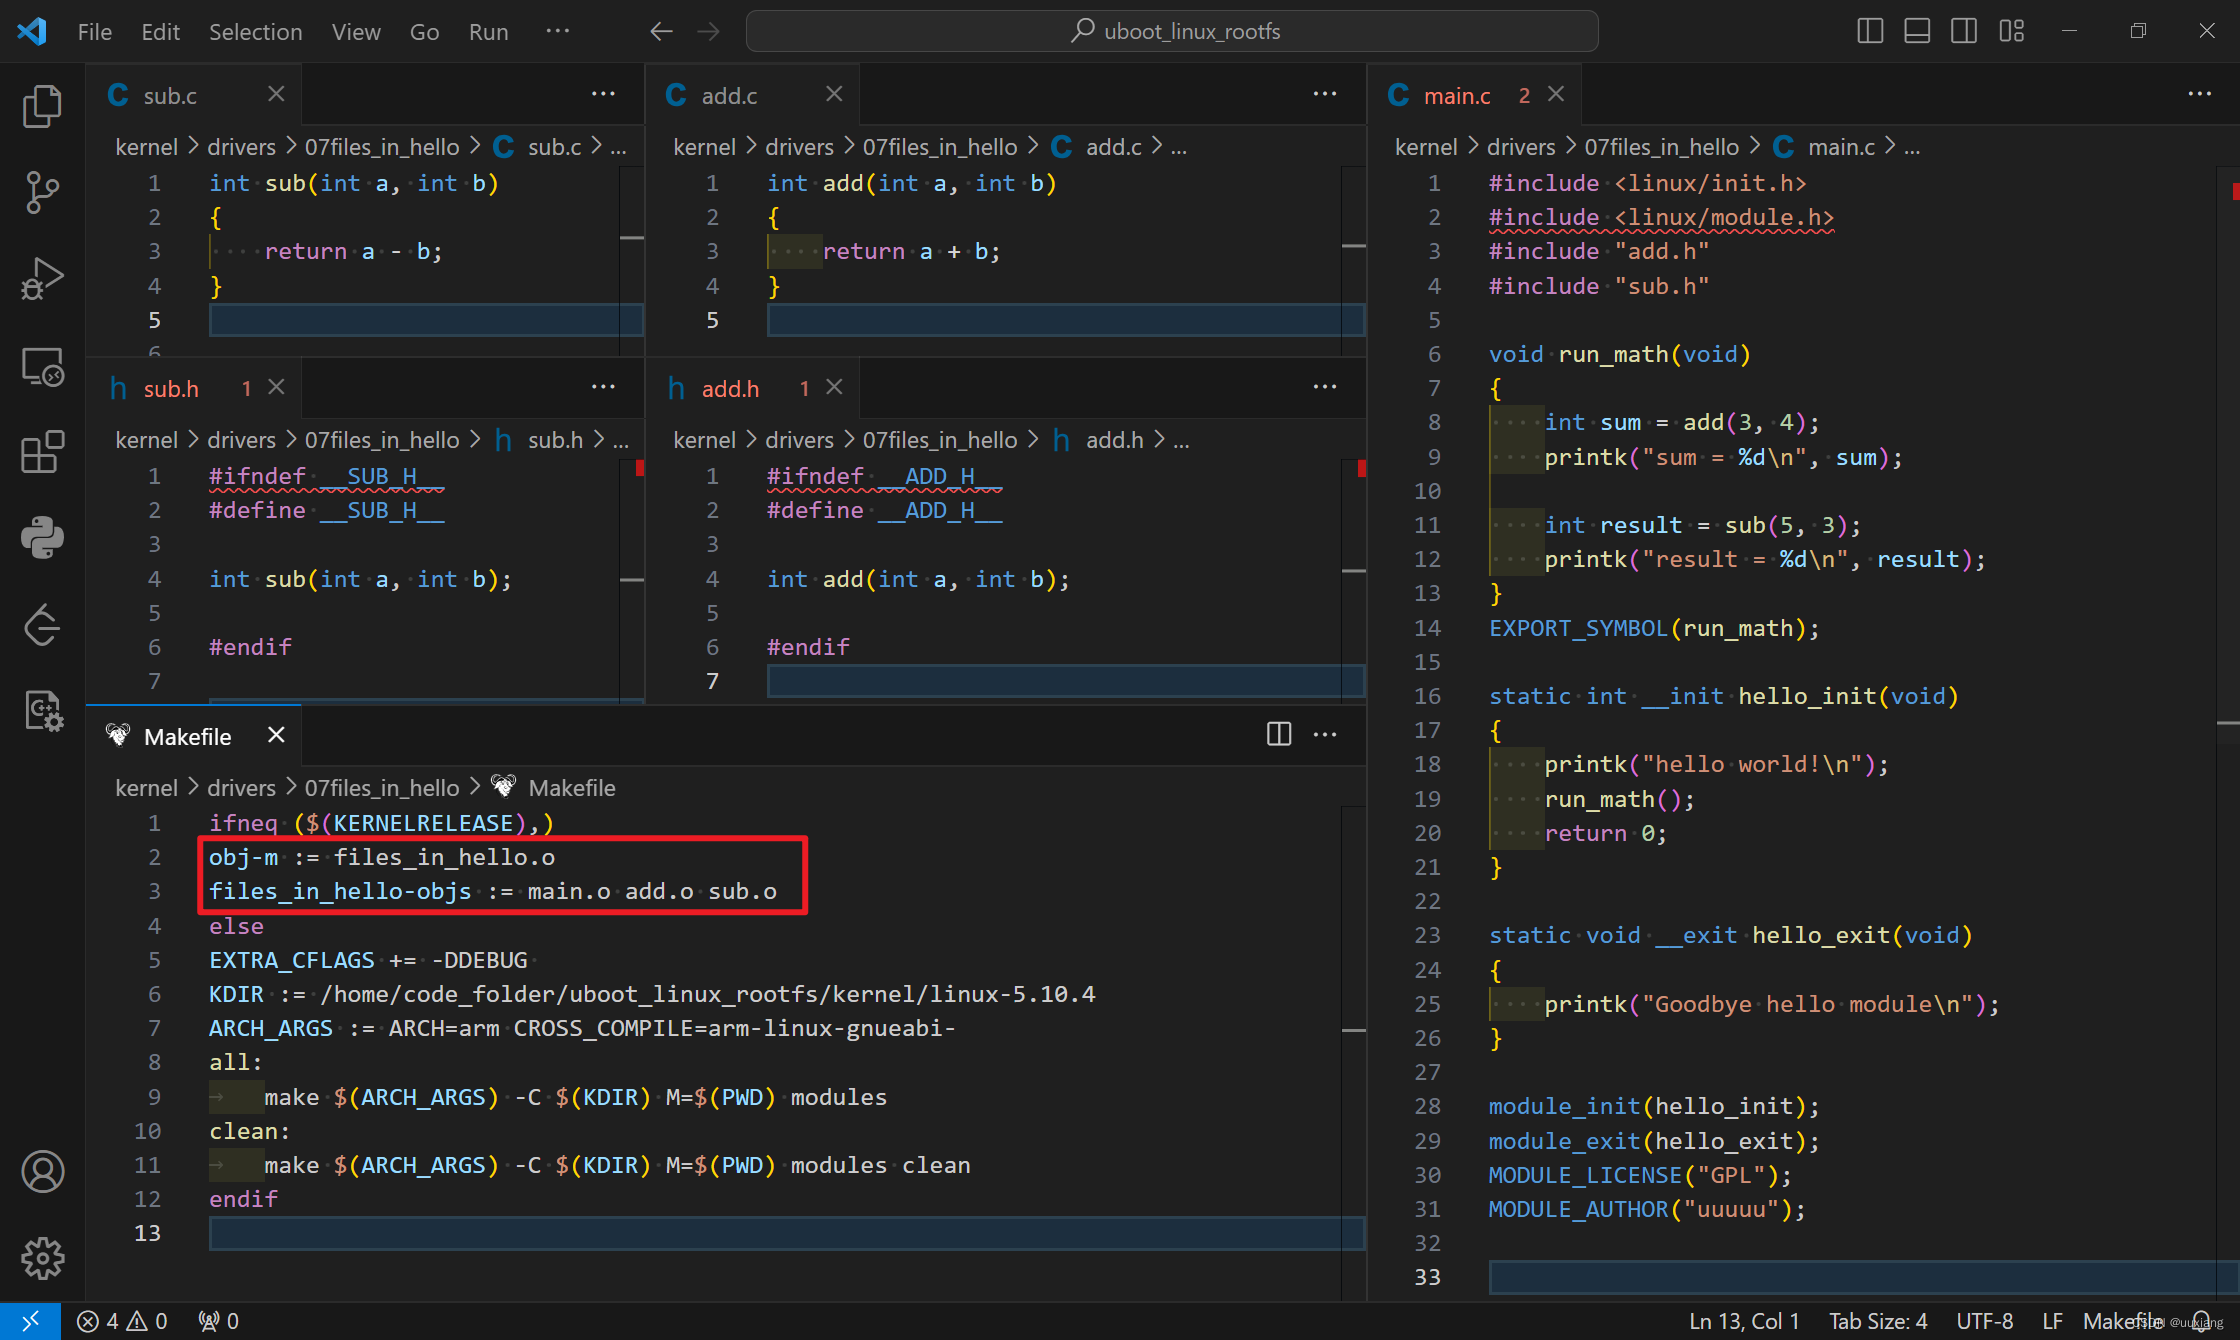Open Run and Debug view
Viewport: 2240px width, 1340px height.
click(x=42, y=278)
